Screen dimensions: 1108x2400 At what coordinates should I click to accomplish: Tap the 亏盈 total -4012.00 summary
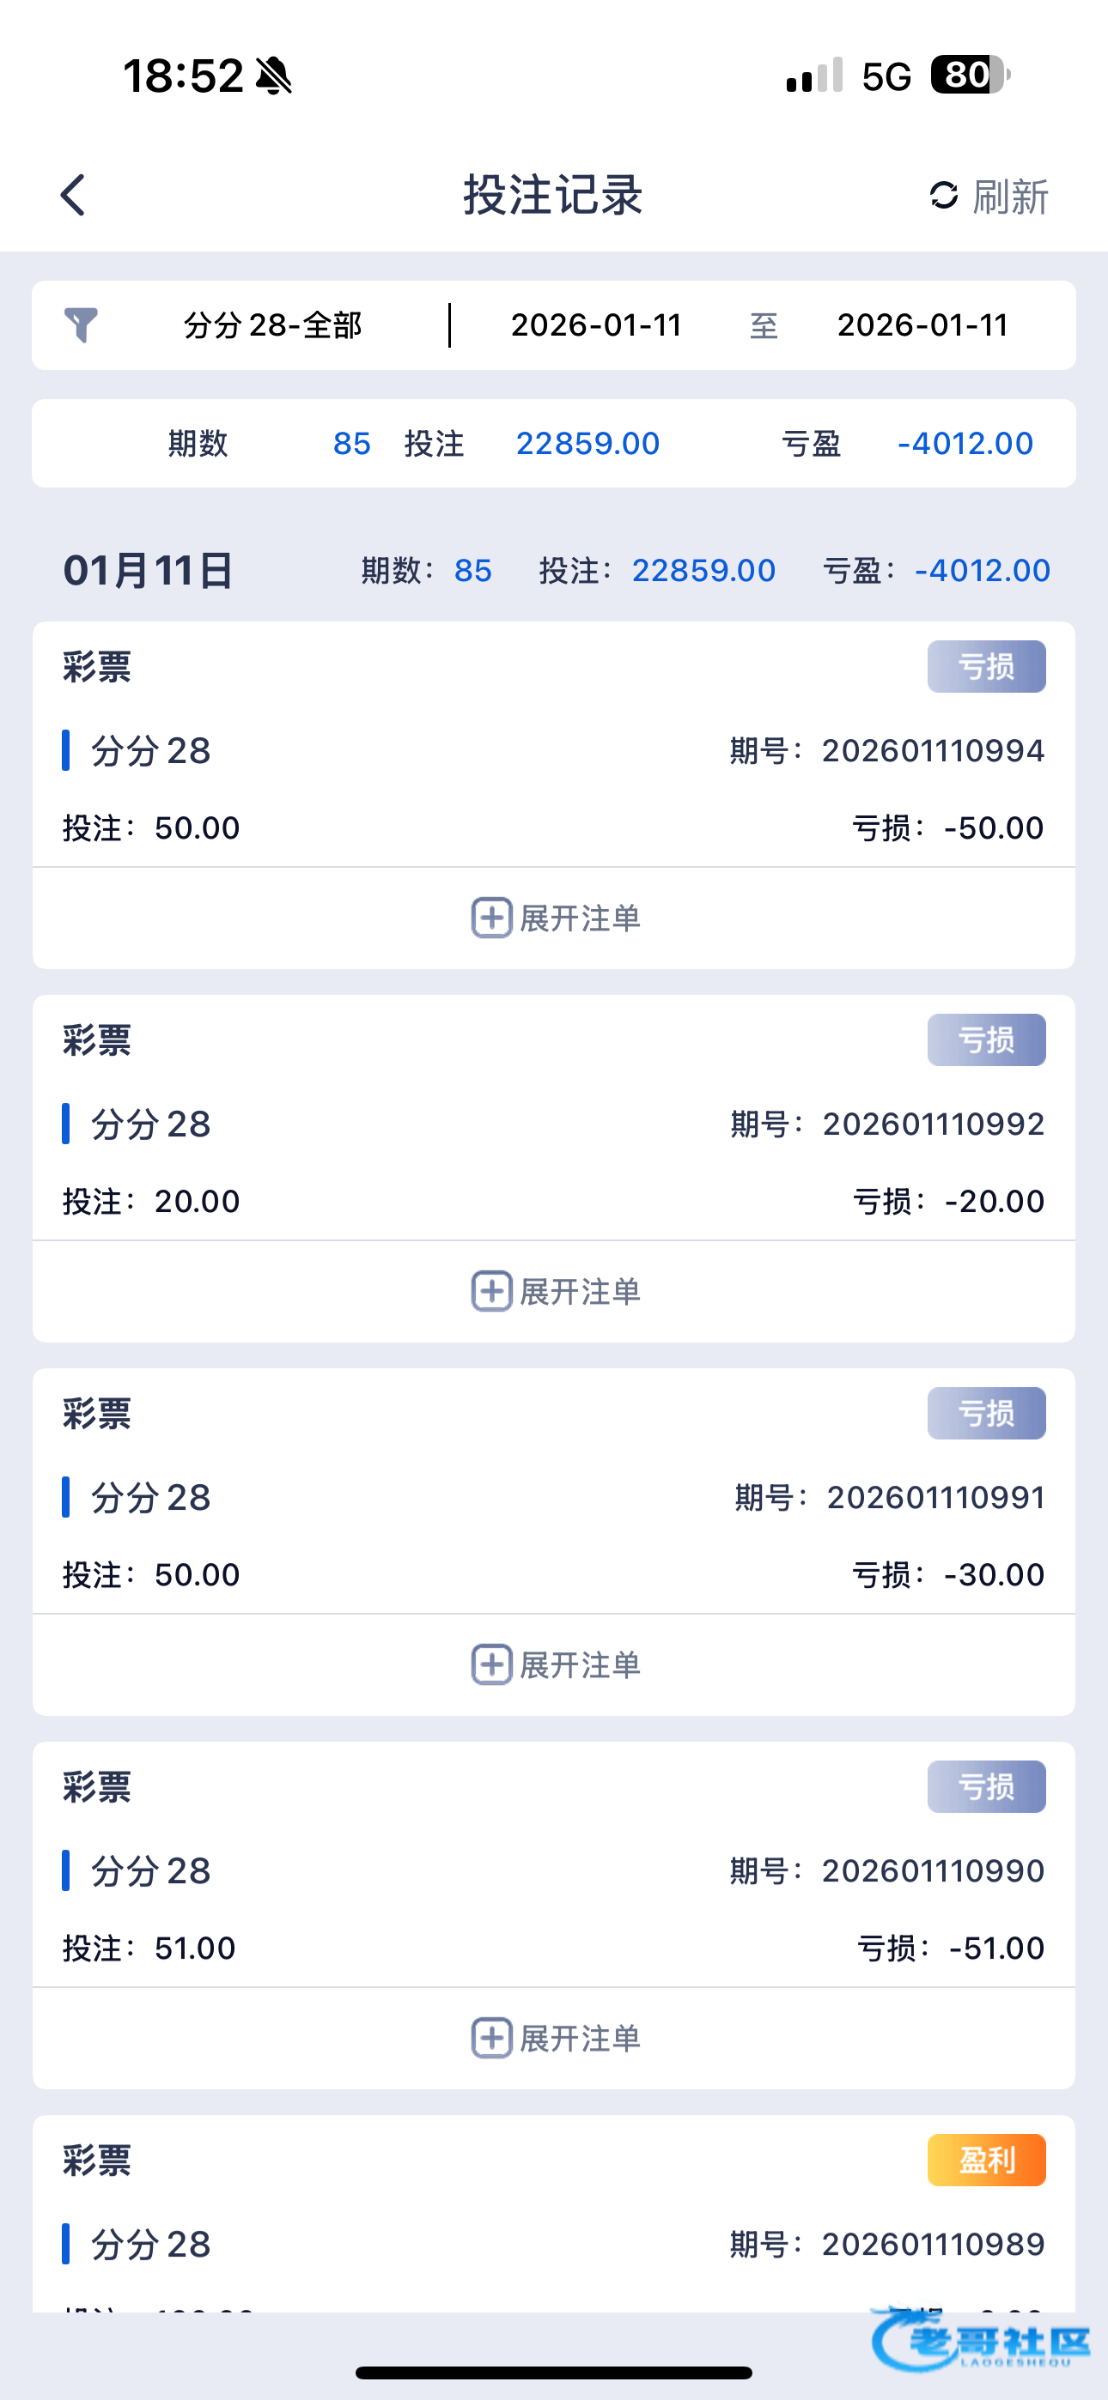[964, 443]
